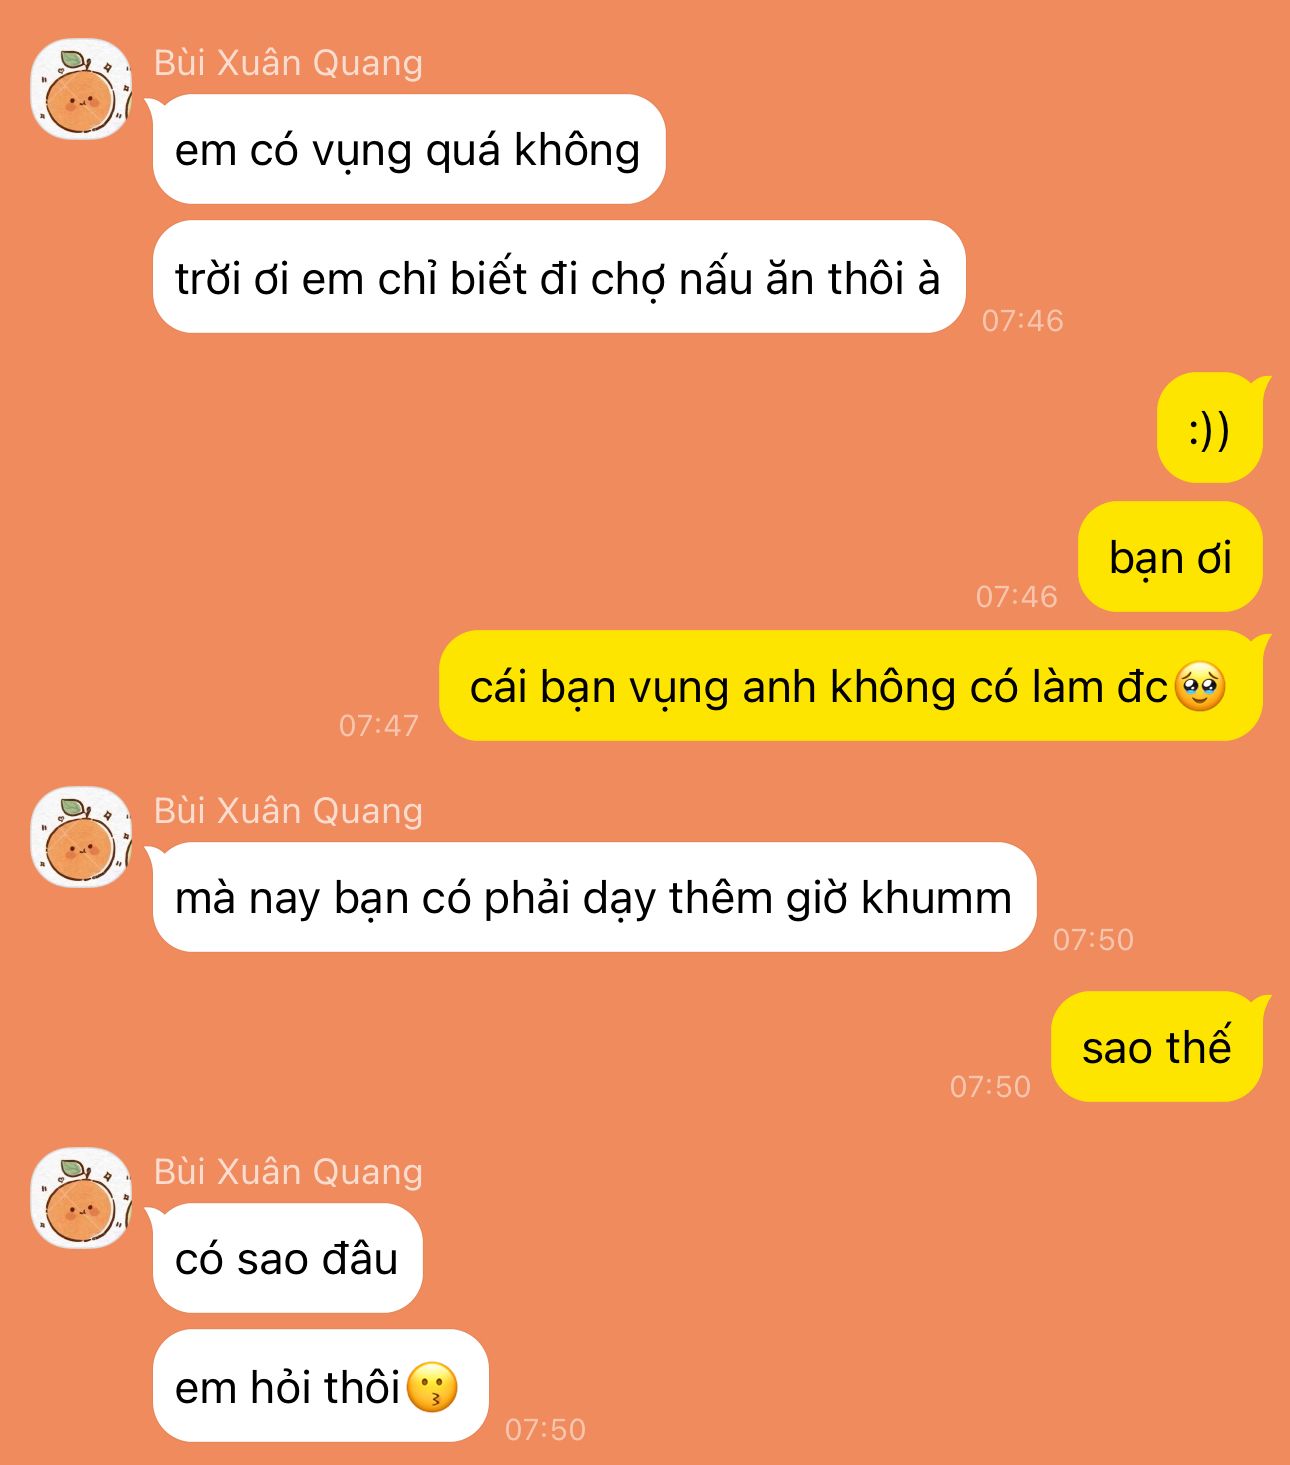Image resolution: width=1290 pixels, height=1465 pixels.
Task: Select the yellow "sao thế" message bubble
Action: 1159,1047
